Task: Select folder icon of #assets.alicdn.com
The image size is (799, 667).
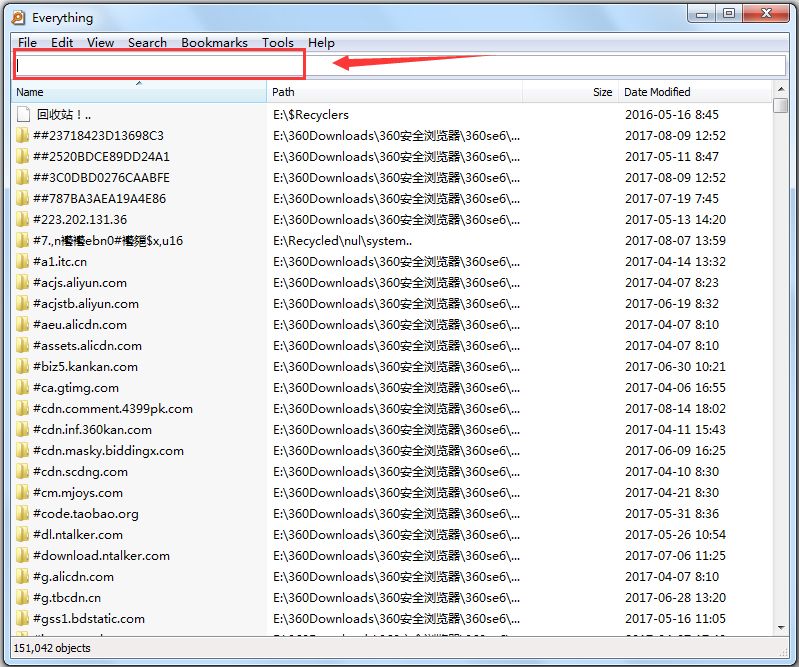Action: click(22, 345)
